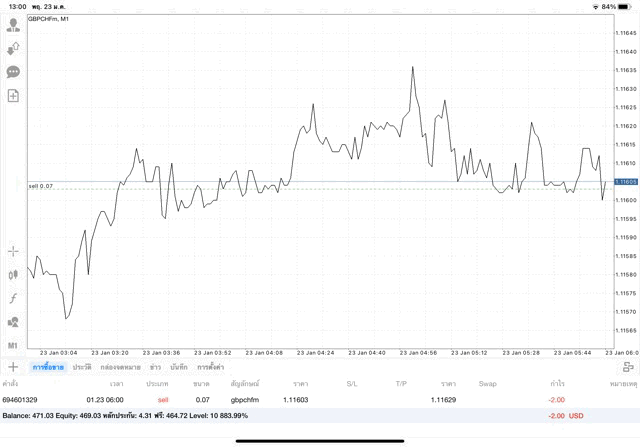Tap the new chart window icon
This screenshot has width=640, height=447.
[13, 96]
